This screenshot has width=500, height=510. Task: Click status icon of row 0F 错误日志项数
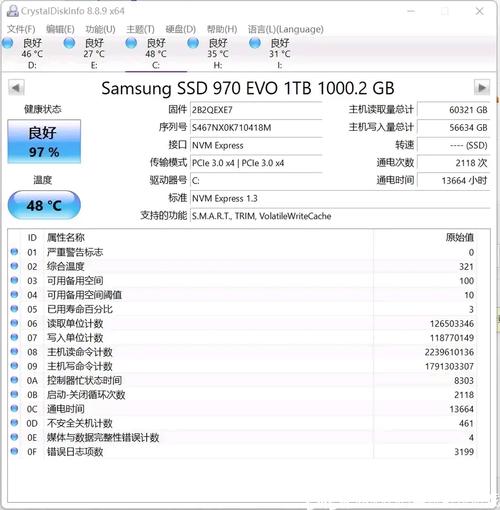(x=14, y=451)
